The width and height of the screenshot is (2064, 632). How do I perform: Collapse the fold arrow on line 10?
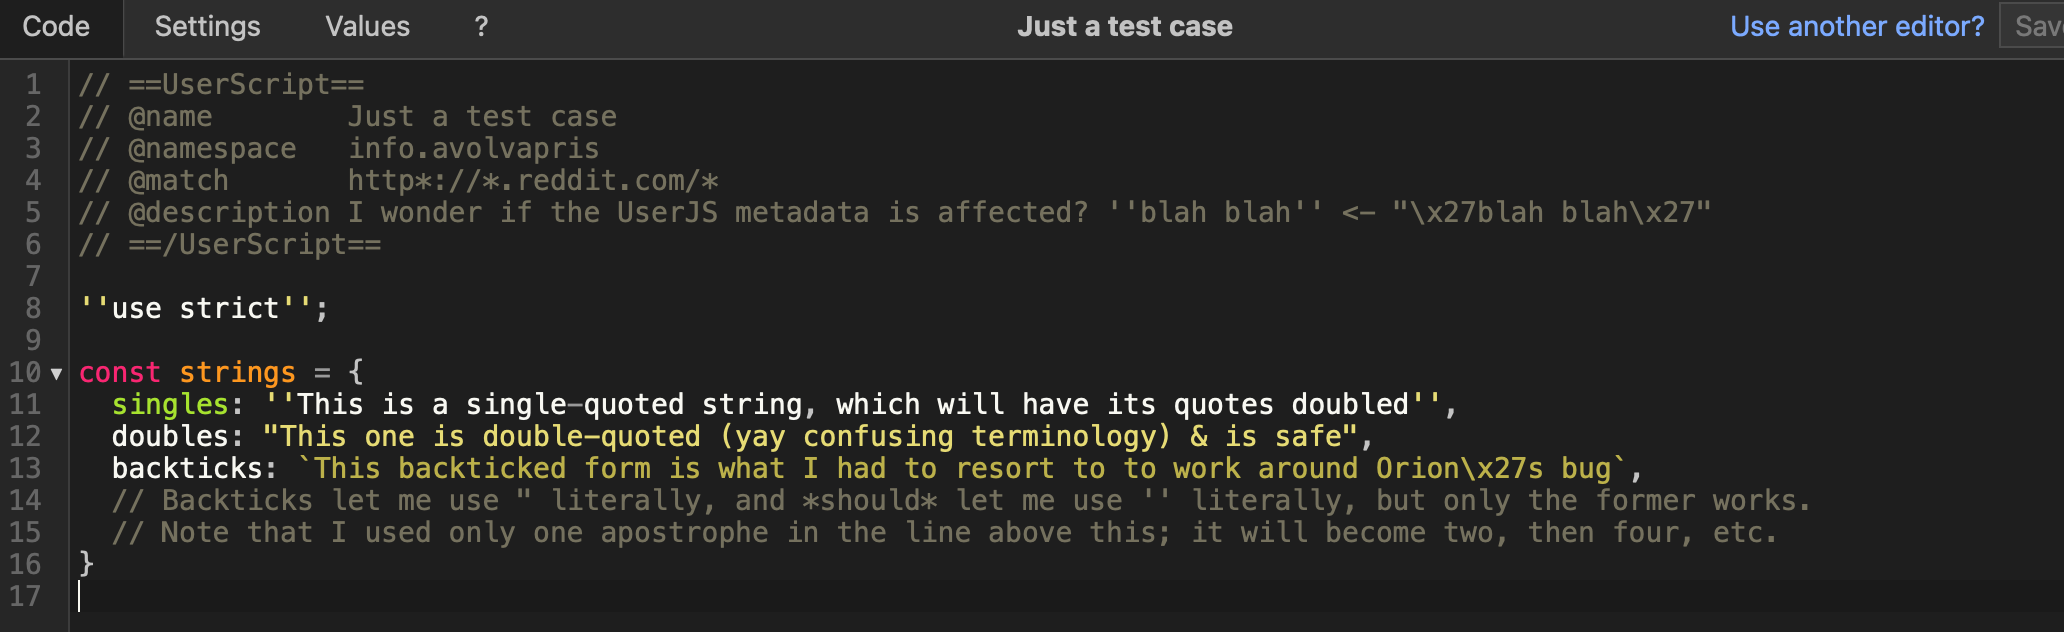click(57, 374)
